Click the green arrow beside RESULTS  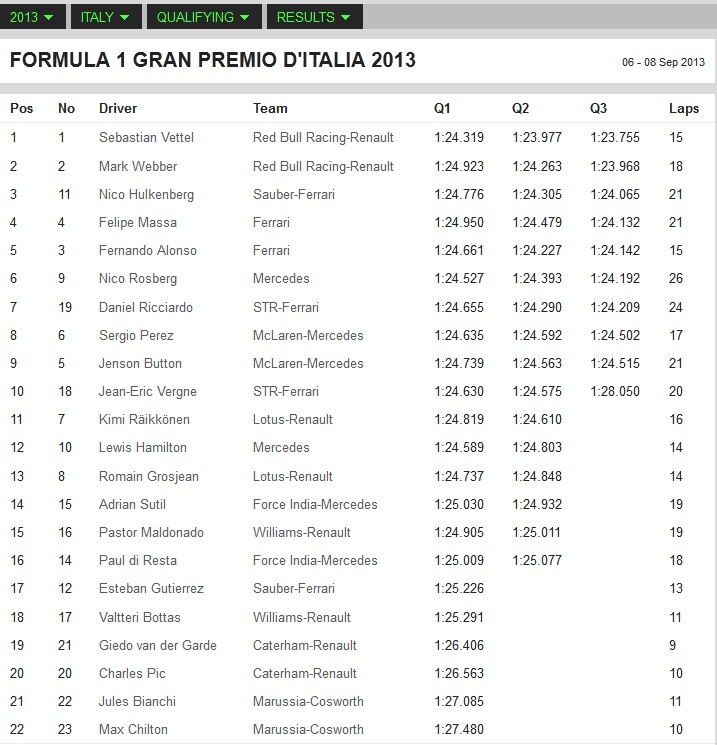[345, 18]
